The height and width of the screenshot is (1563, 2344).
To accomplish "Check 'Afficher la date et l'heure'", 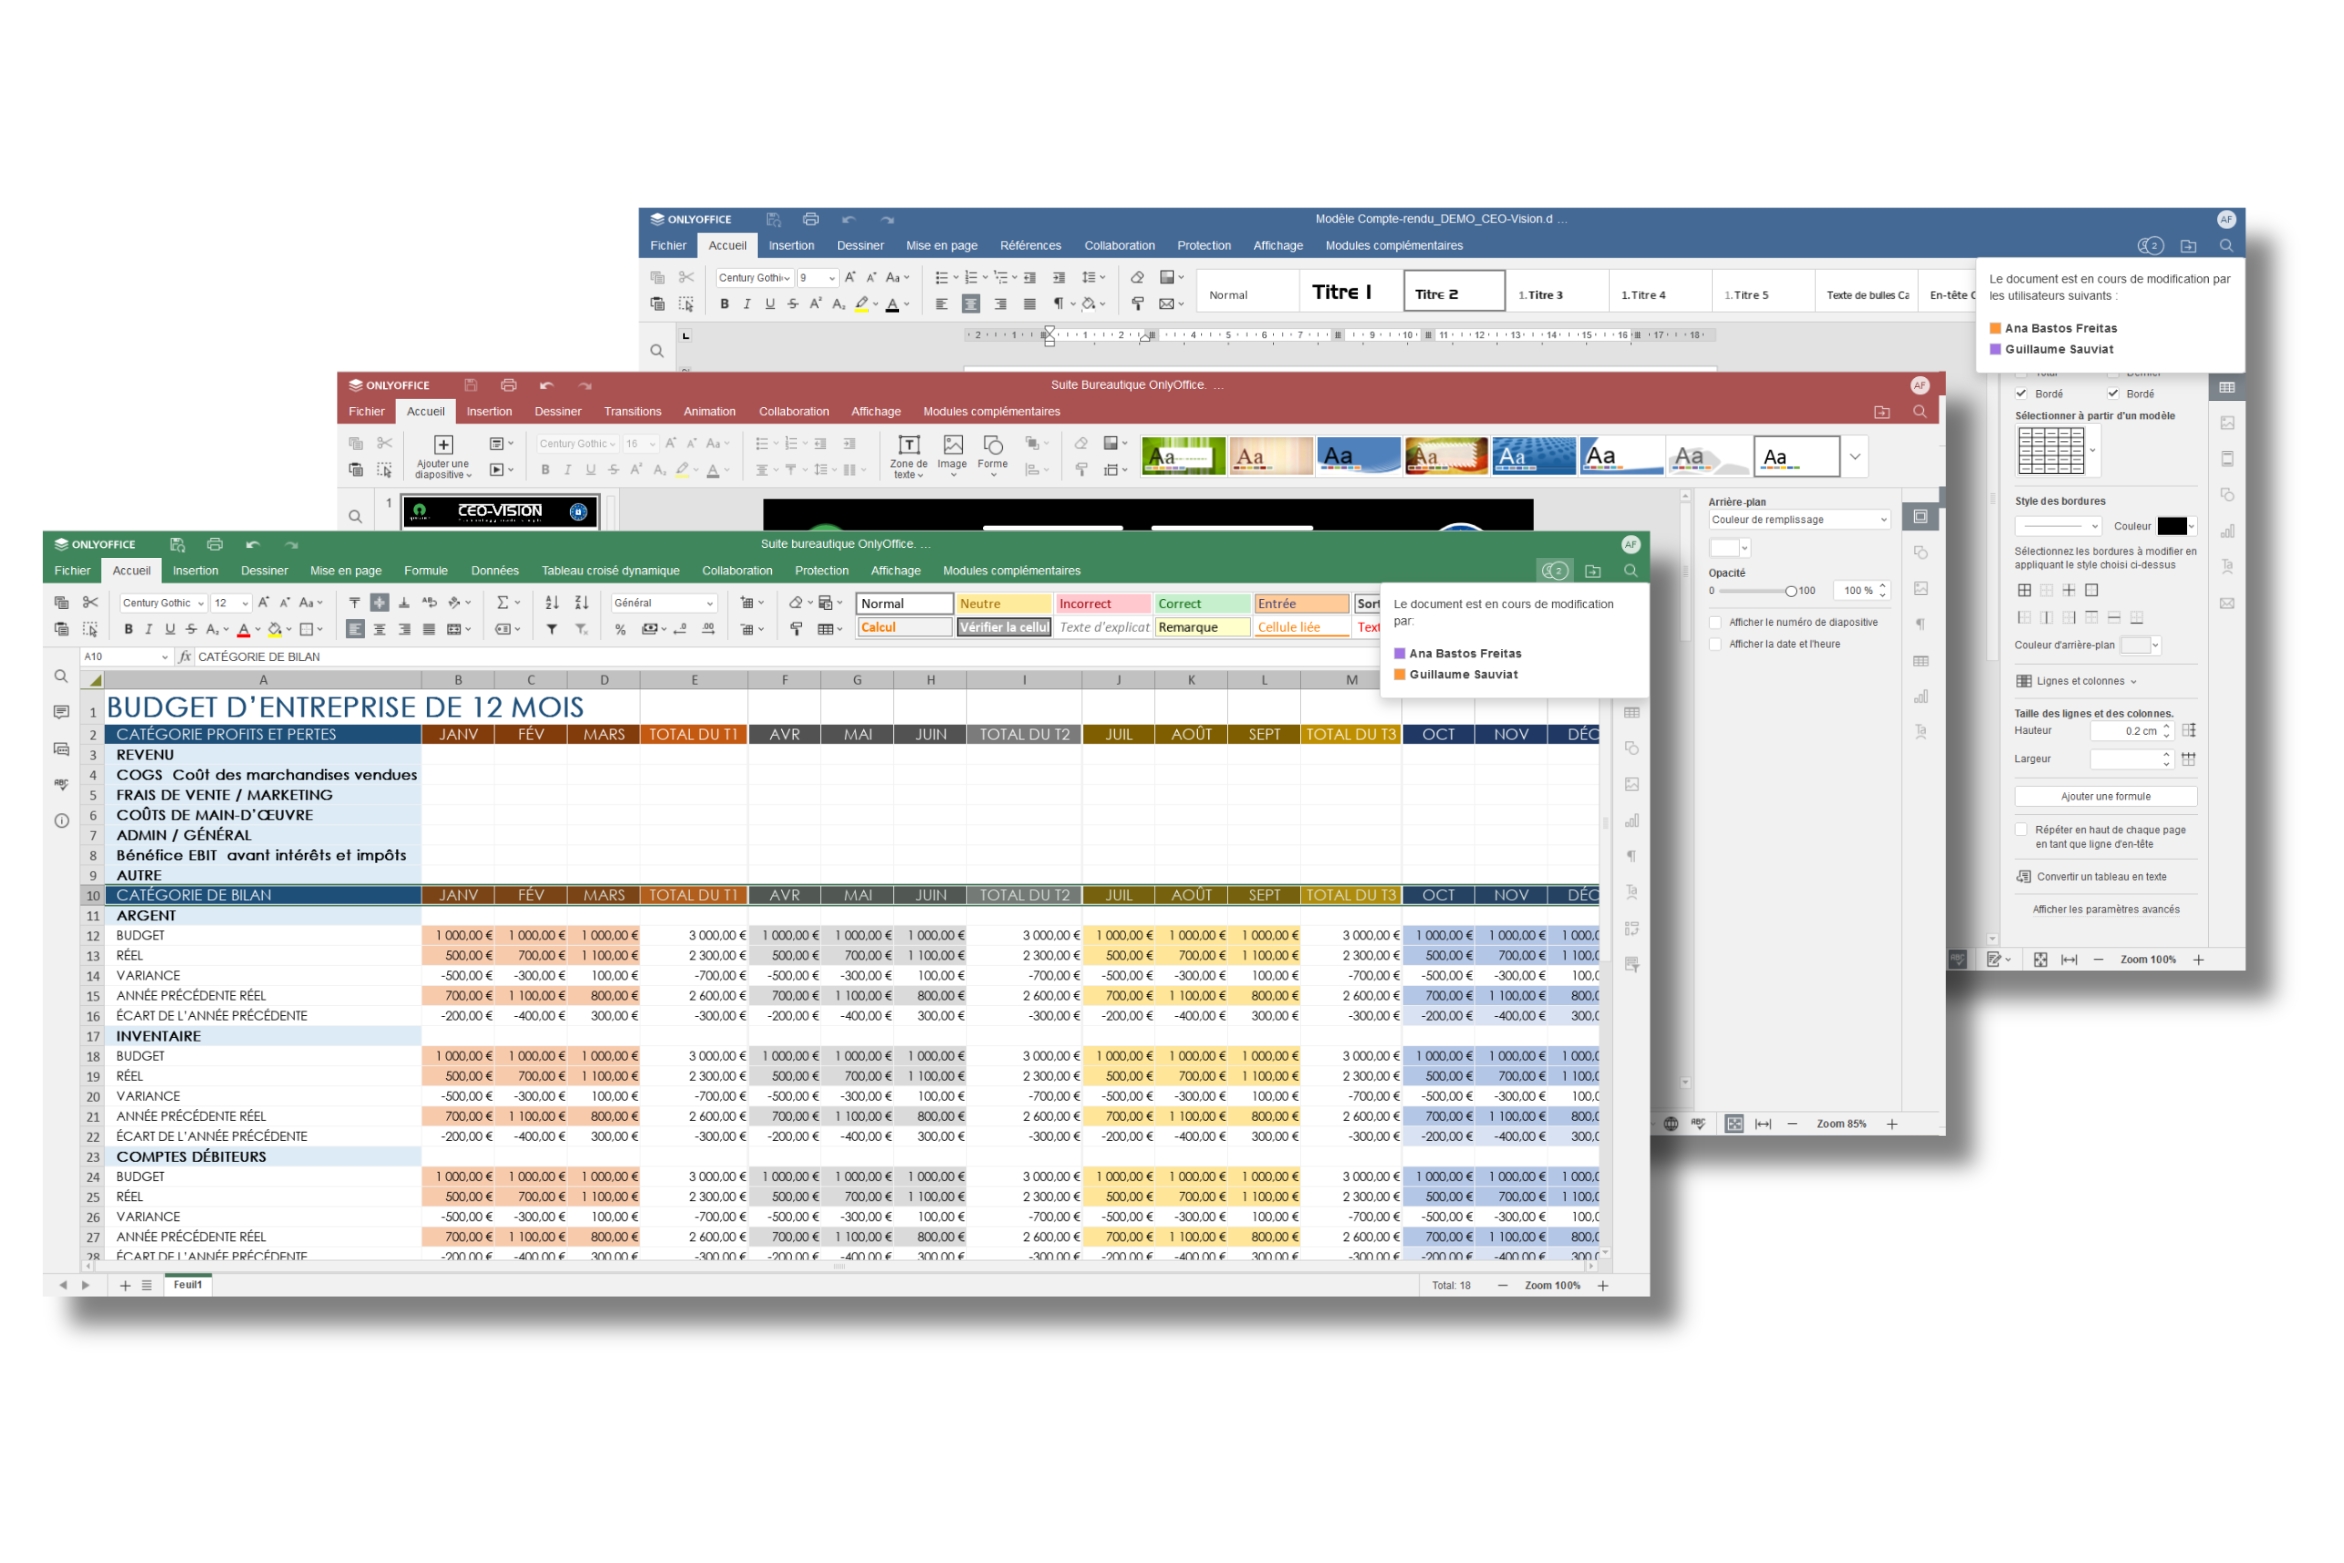I will [x=1716, y=644].
